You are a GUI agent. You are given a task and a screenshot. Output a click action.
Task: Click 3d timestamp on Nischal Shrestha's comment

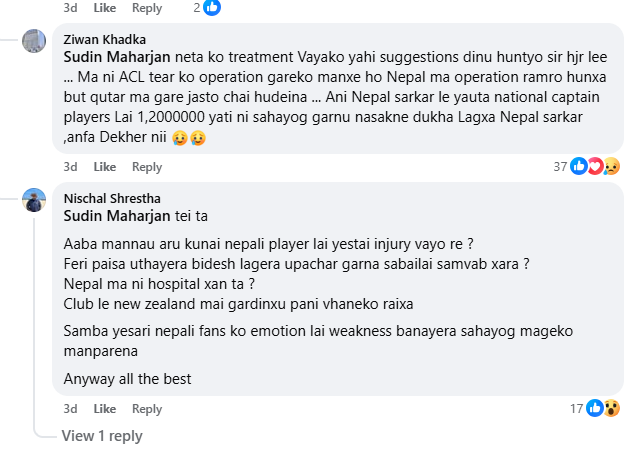(x=70, y=409)
